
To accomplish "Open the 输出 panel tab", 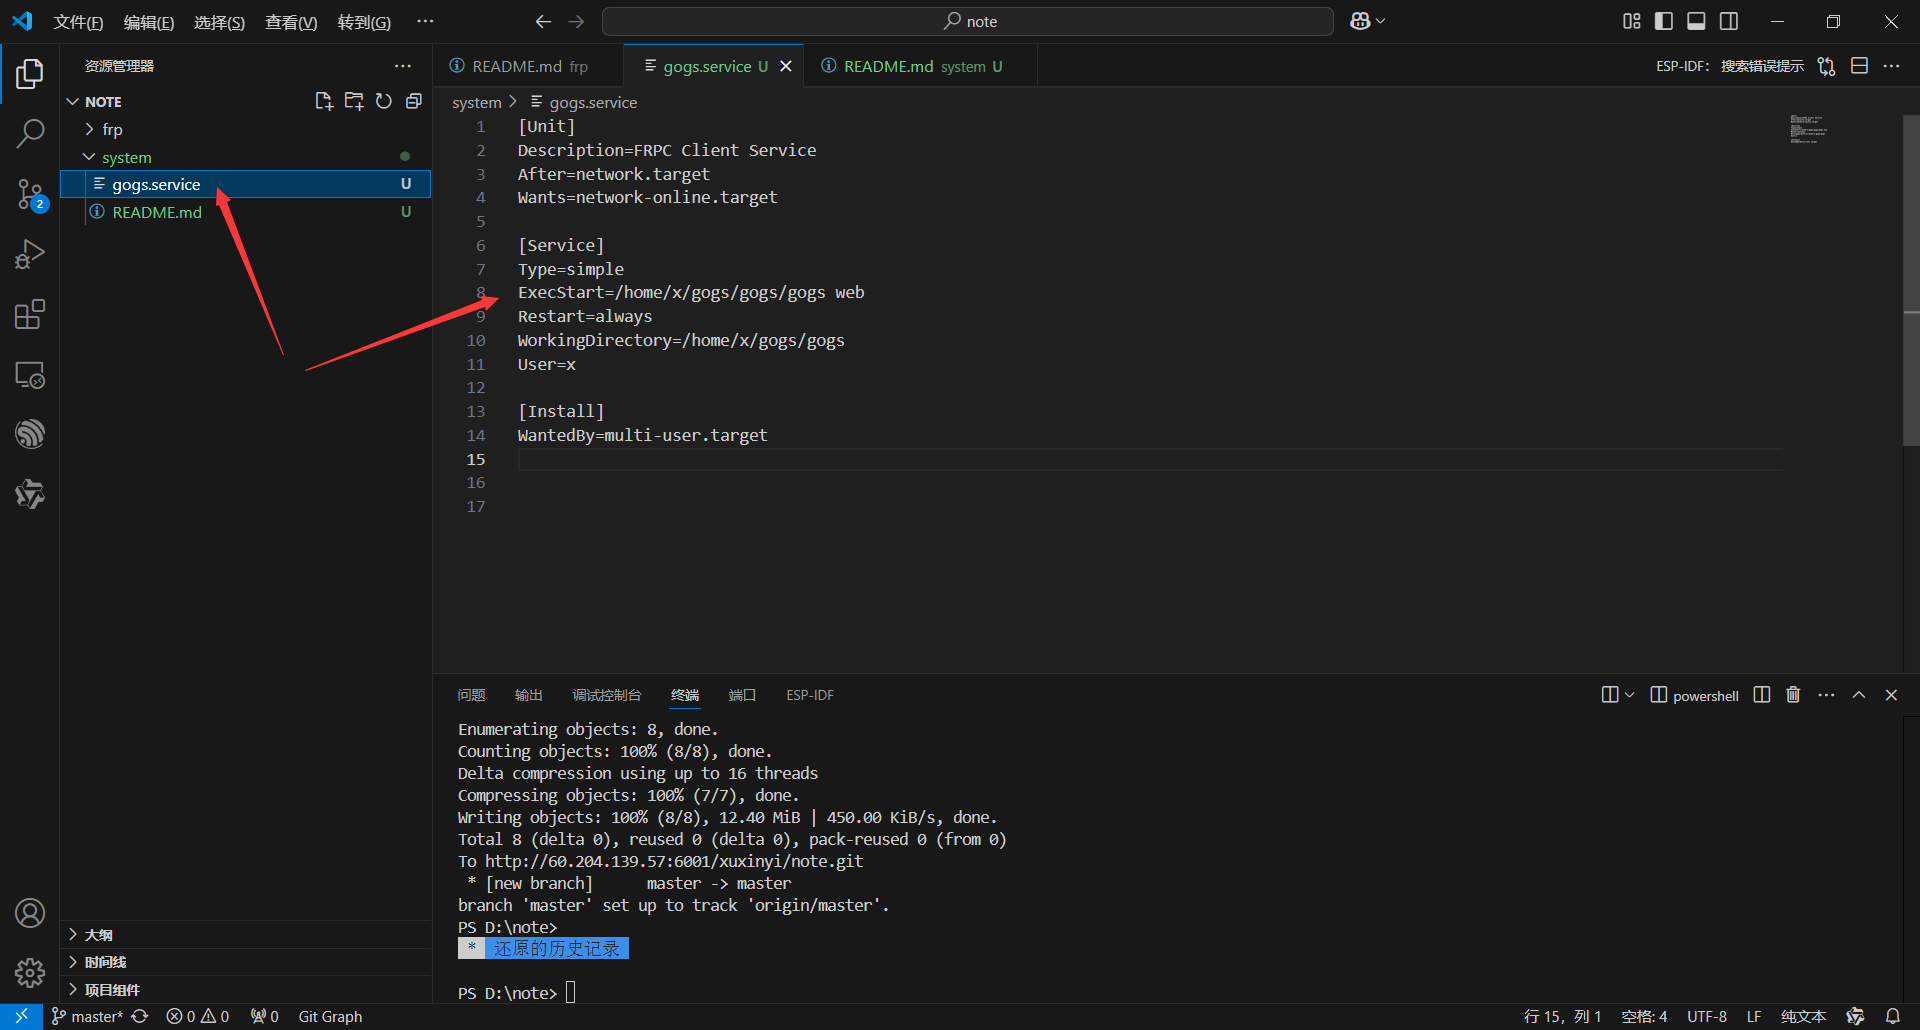I will coord(528,695).
